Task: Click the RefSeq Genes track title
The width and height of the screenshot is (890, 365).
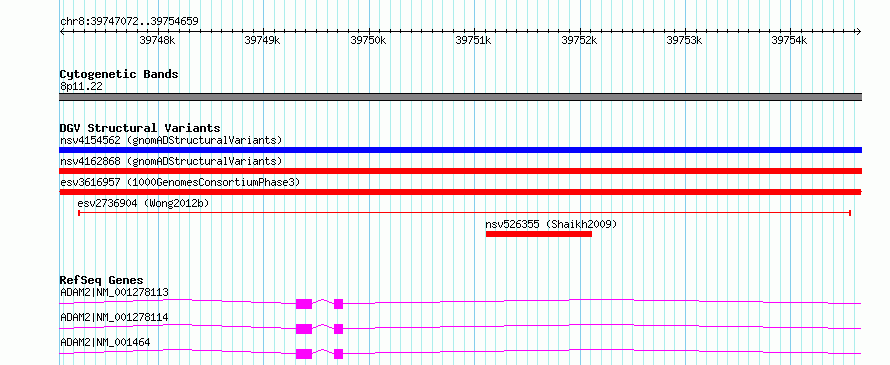Action: 101,280
